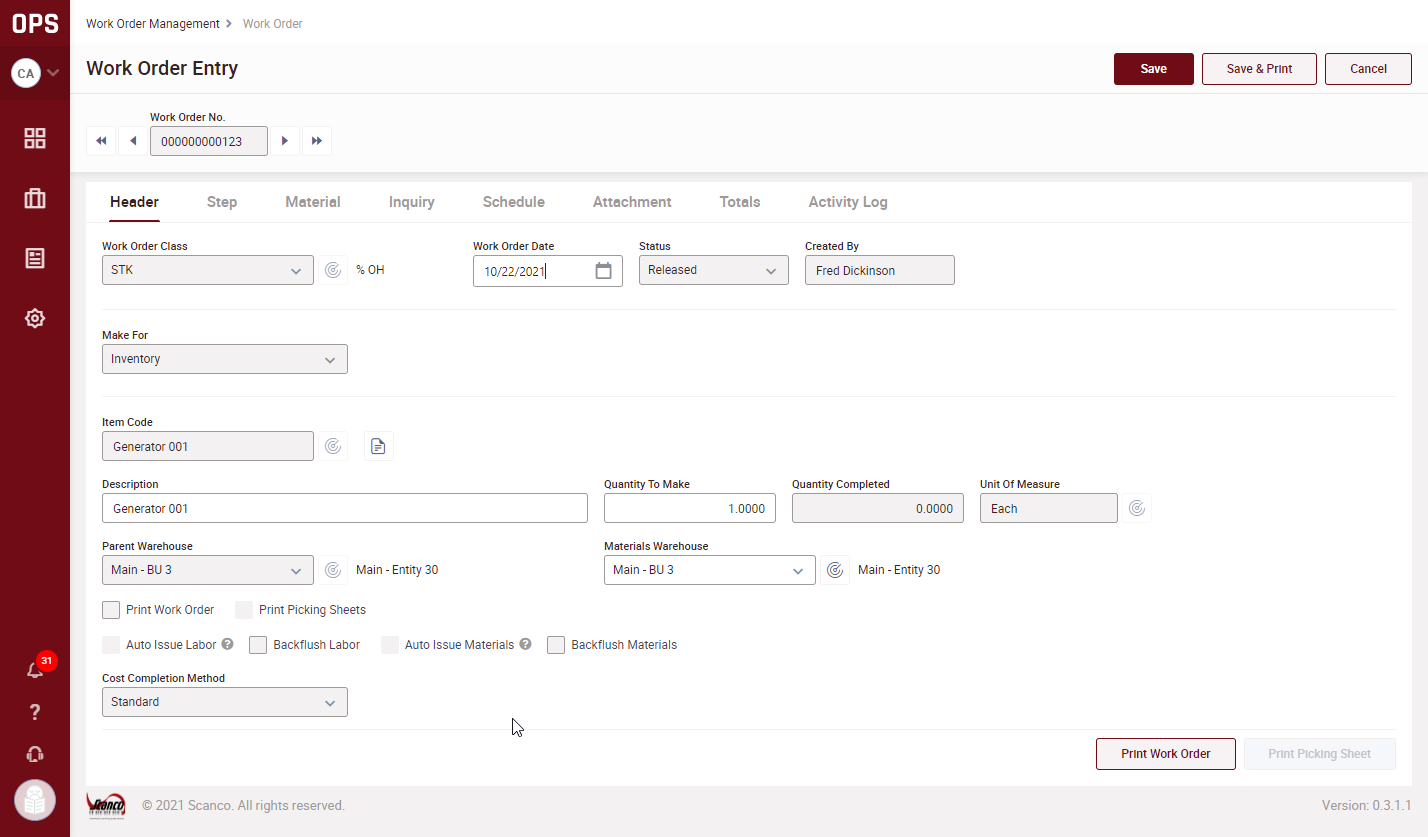Screen dimensions: 1428x837
Task: Click the headset support icon
Action: (x=35, y=754)
